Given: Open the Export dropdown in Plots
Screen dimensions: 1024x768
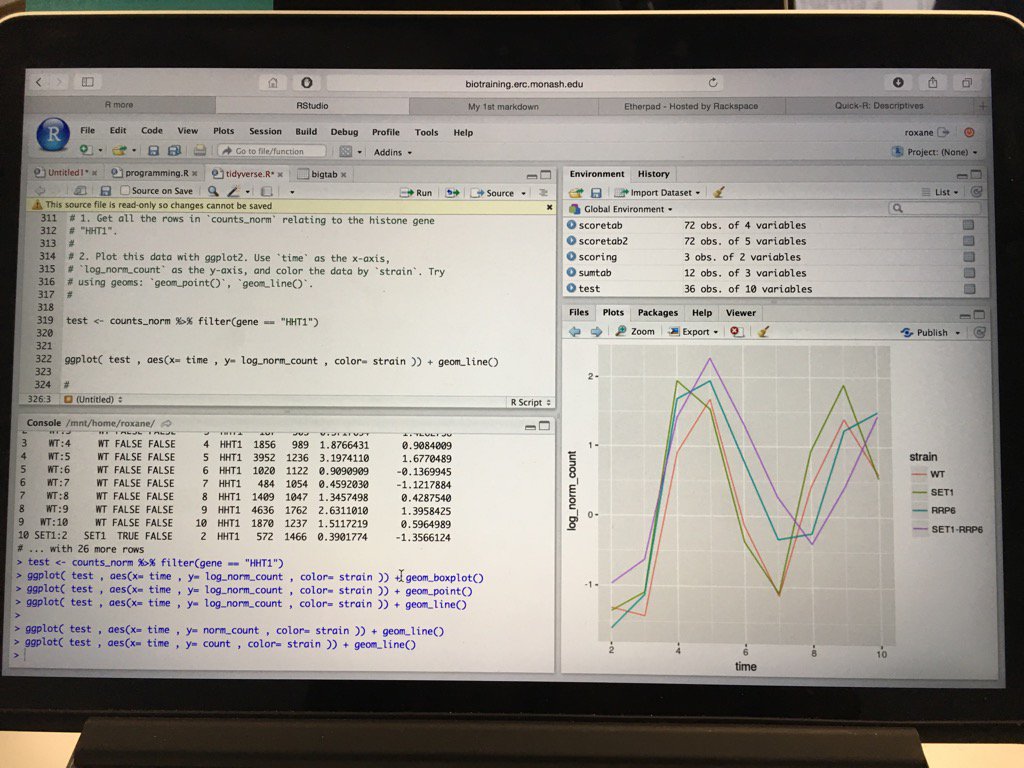Looking at the screenshot, I should (x=694, y=332).
